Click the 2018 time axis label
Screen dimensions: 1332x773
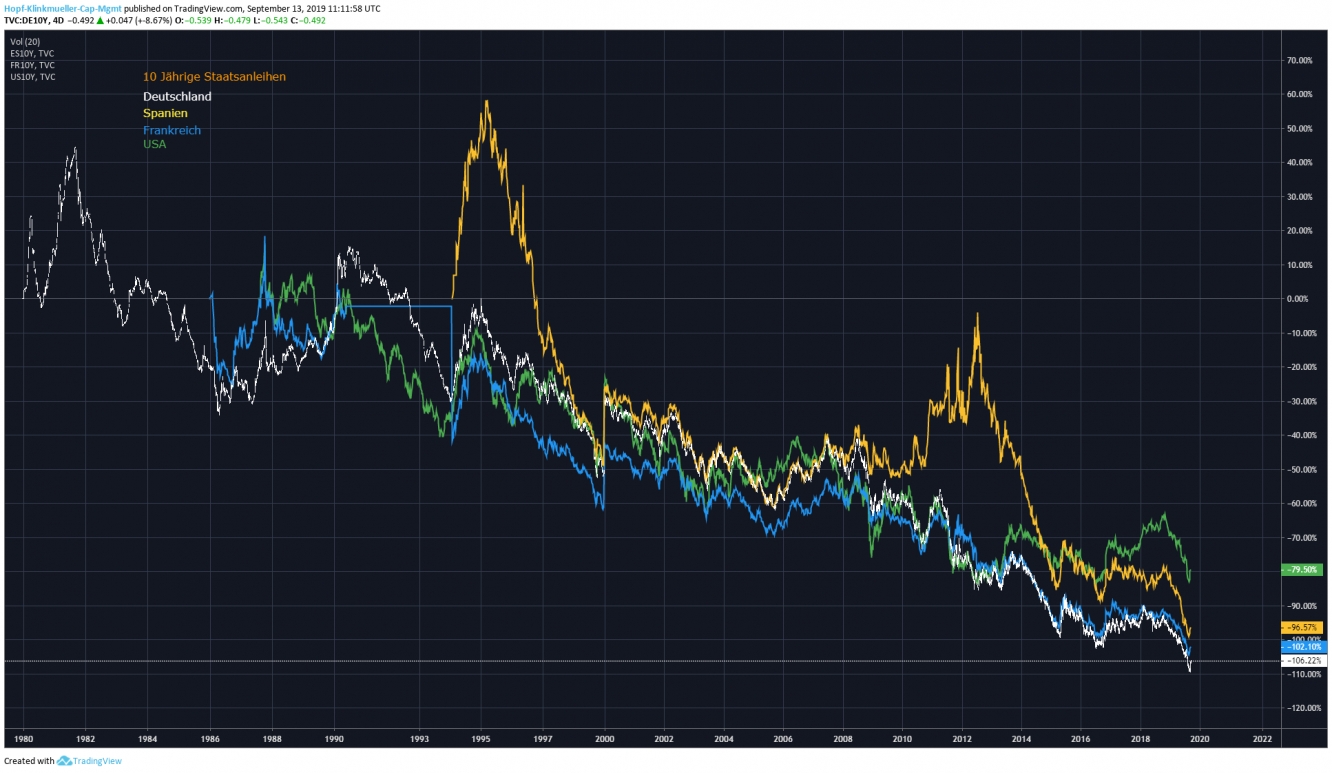1140,739
